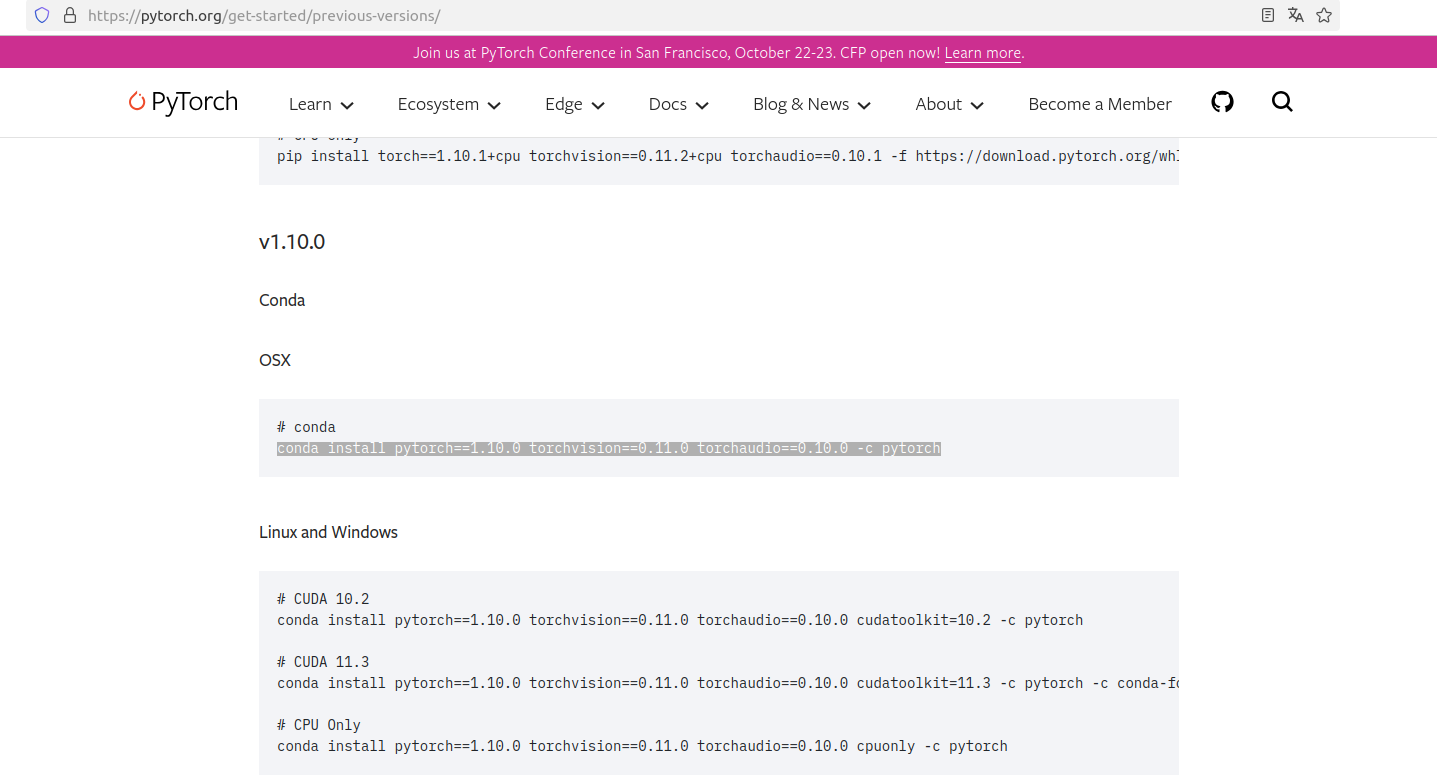Expand the About dropdown menu
Viewport: 1437px width, 780px height.
[x=950, y=104]
